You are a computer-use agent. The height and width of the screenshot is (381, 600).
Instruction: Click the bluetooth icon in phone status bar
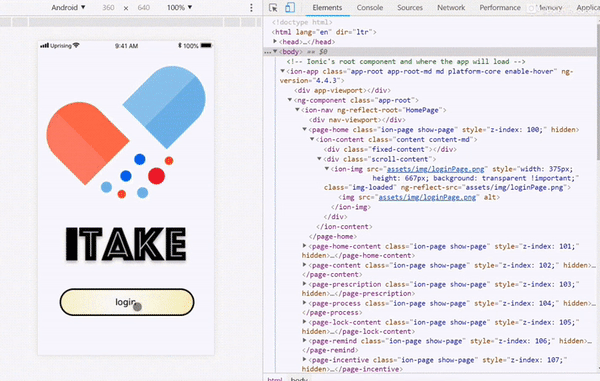(179, 46)
